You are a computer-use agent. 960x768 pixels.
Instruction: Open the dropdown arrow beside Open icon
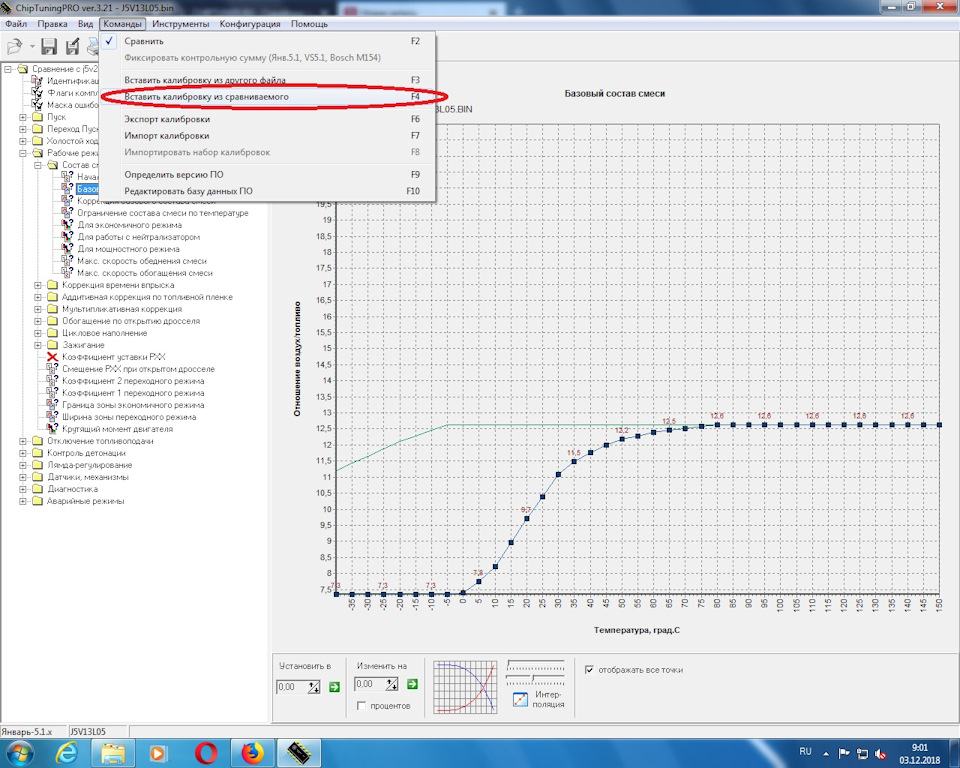[x=32, y=47]
